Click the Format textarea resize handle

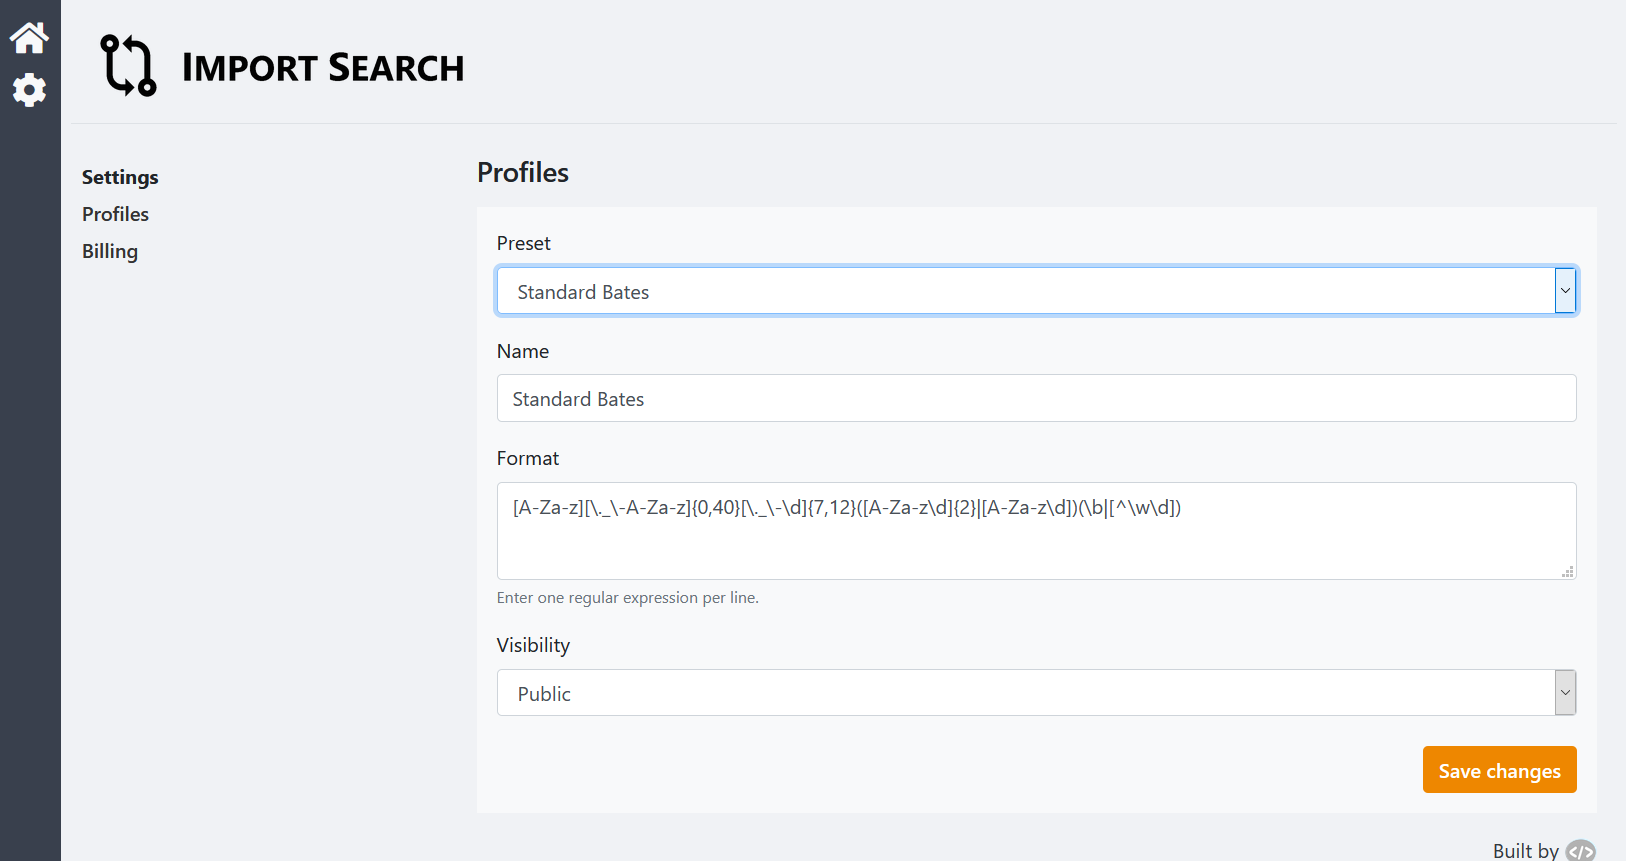[x=1567, y=571]
